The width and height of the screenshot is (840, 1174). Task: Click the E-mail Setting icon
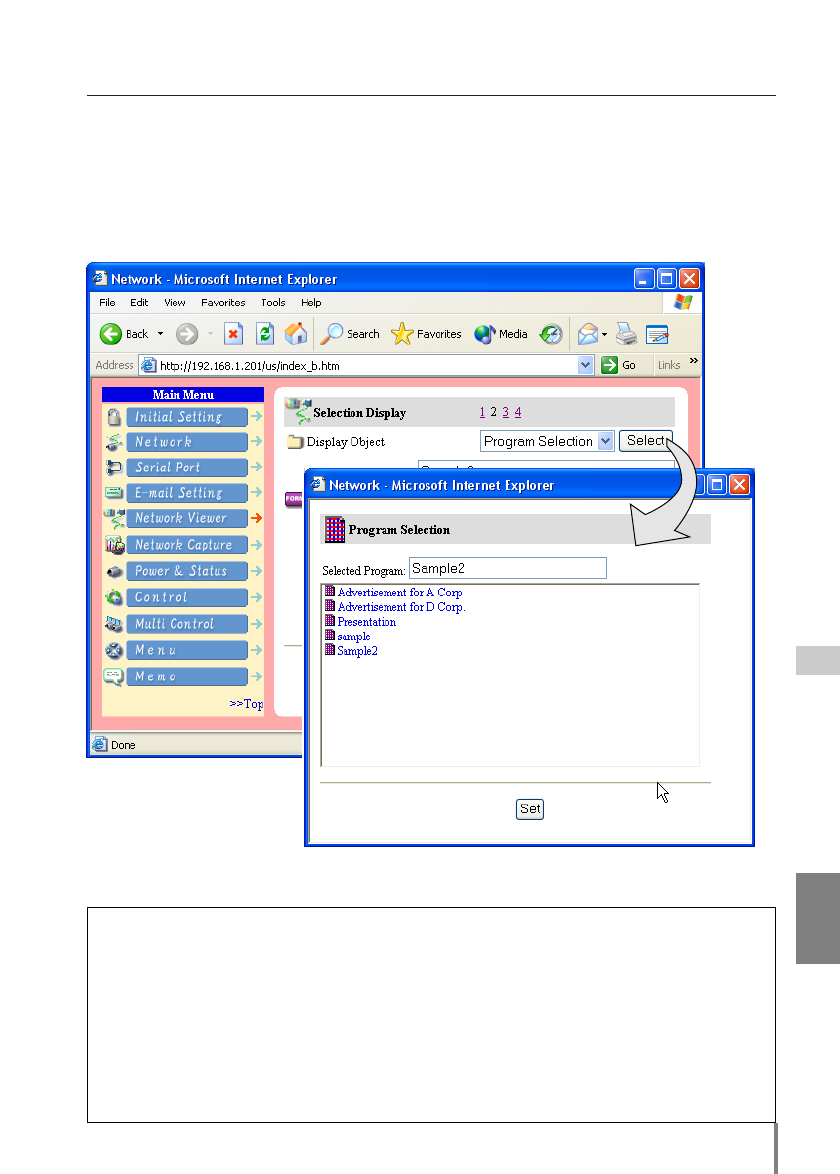tap(114, 493)
